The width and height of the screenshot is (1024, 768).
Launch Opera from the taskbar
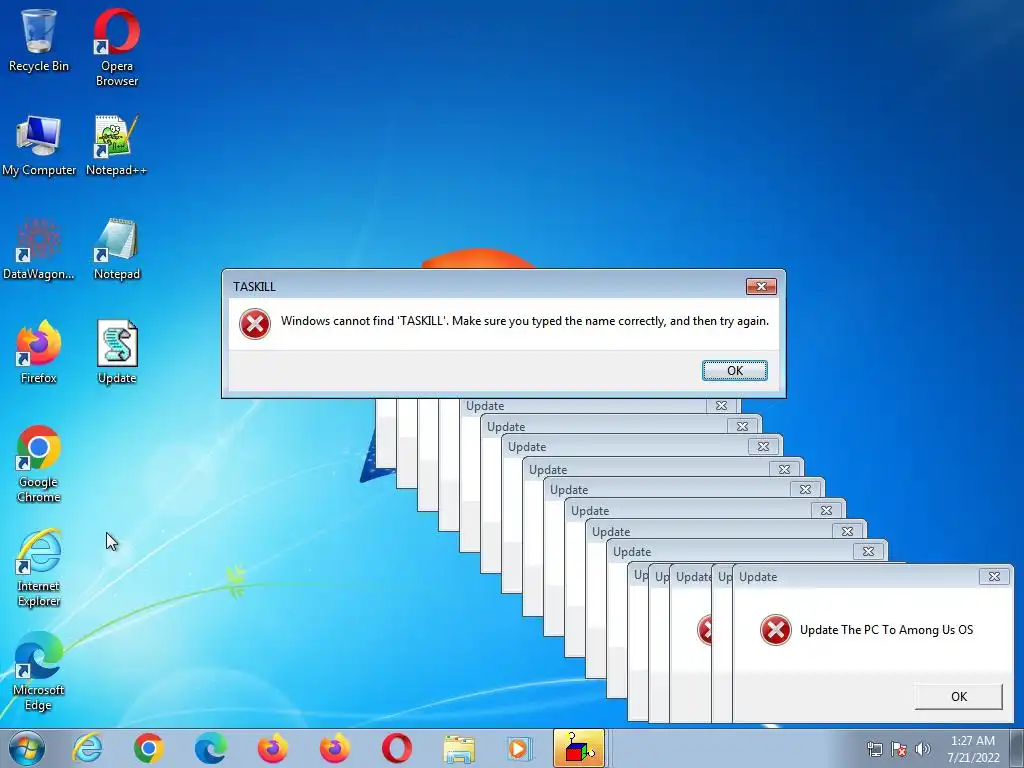tap(396, 748)
